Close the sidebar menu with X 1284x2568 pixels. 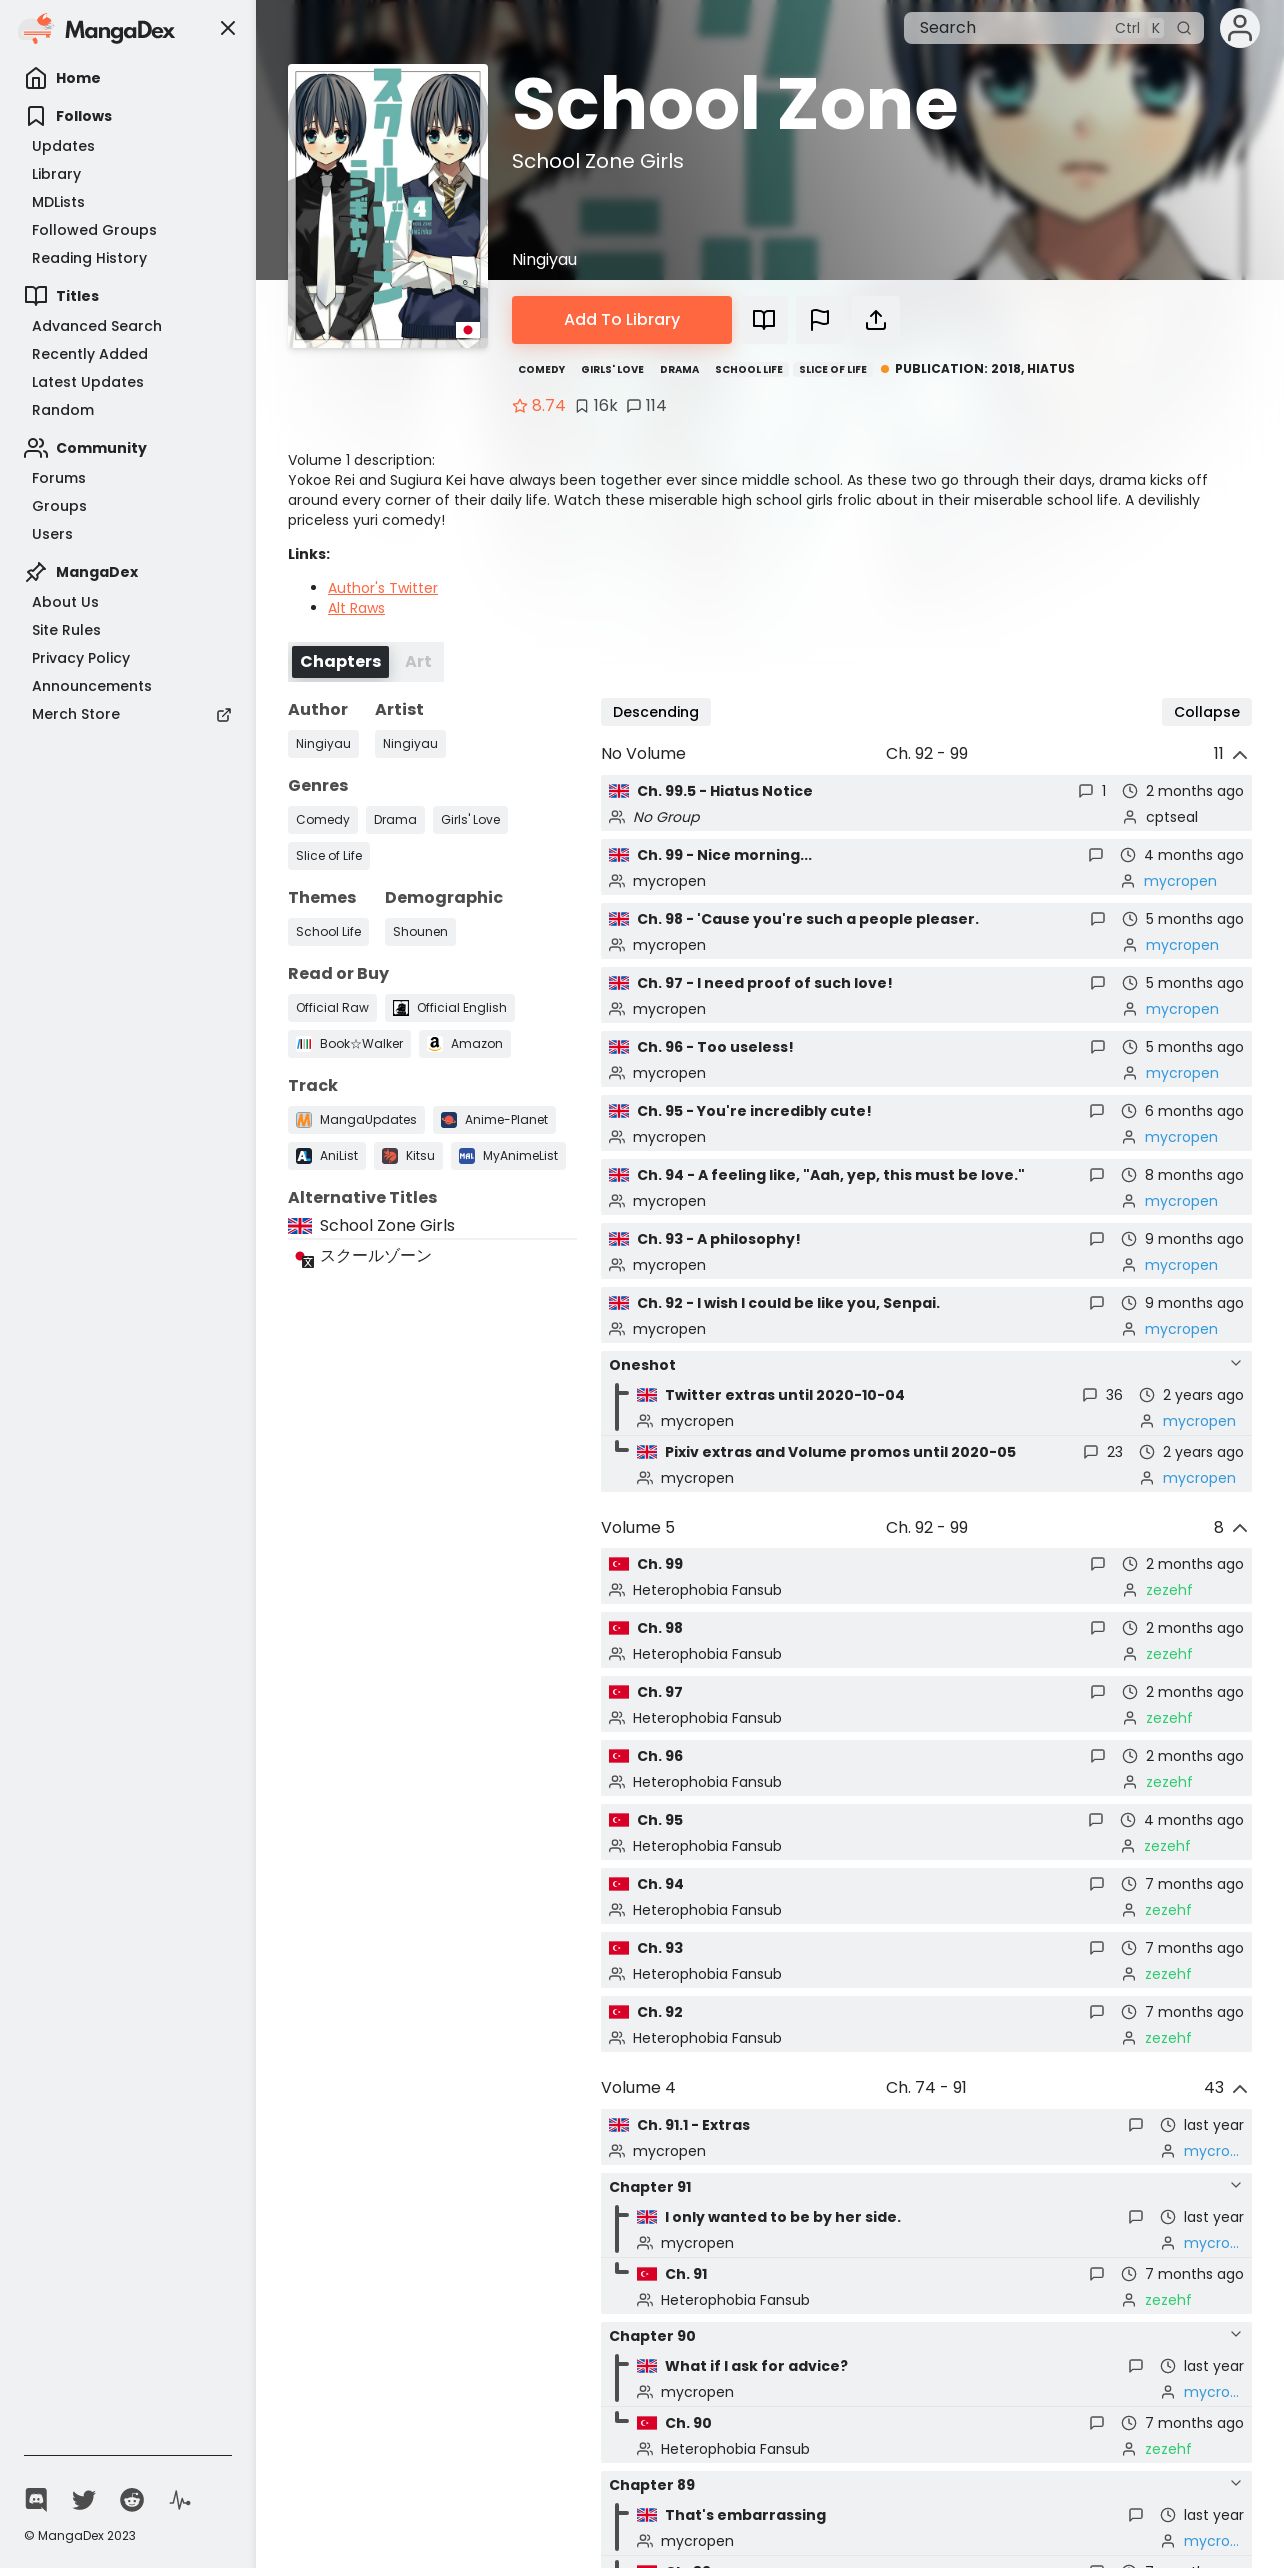pos(228,28)
